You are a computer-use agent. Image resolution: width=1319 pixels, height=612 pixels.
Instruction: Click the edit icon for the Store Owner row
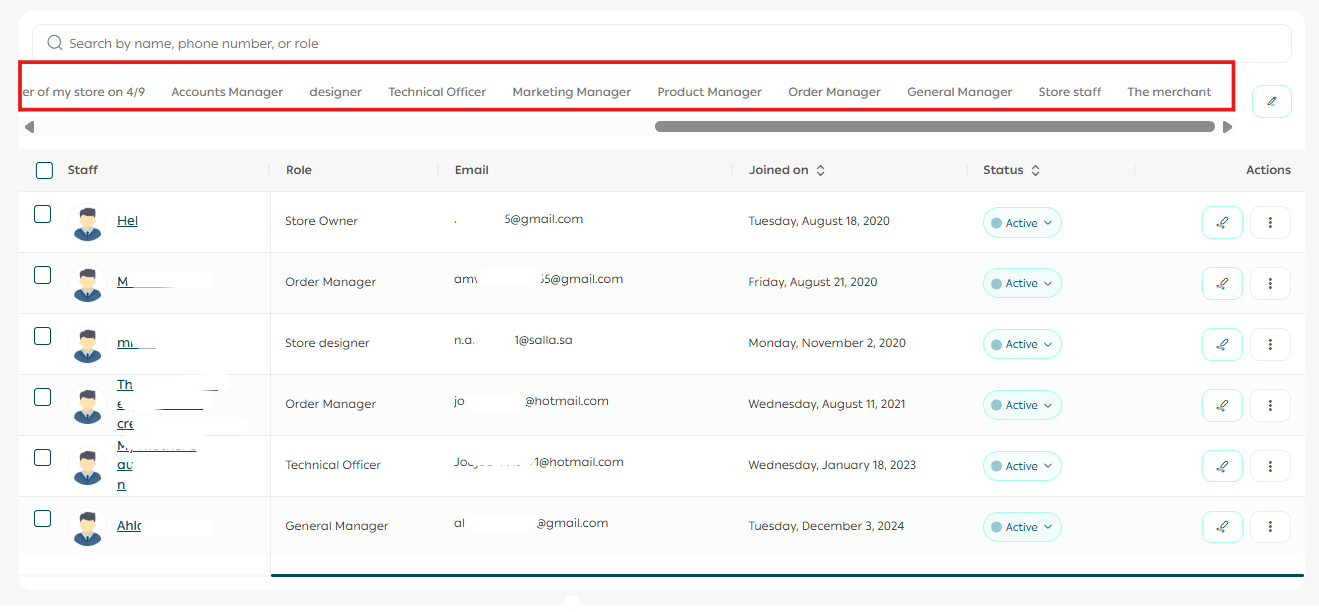1221,222
